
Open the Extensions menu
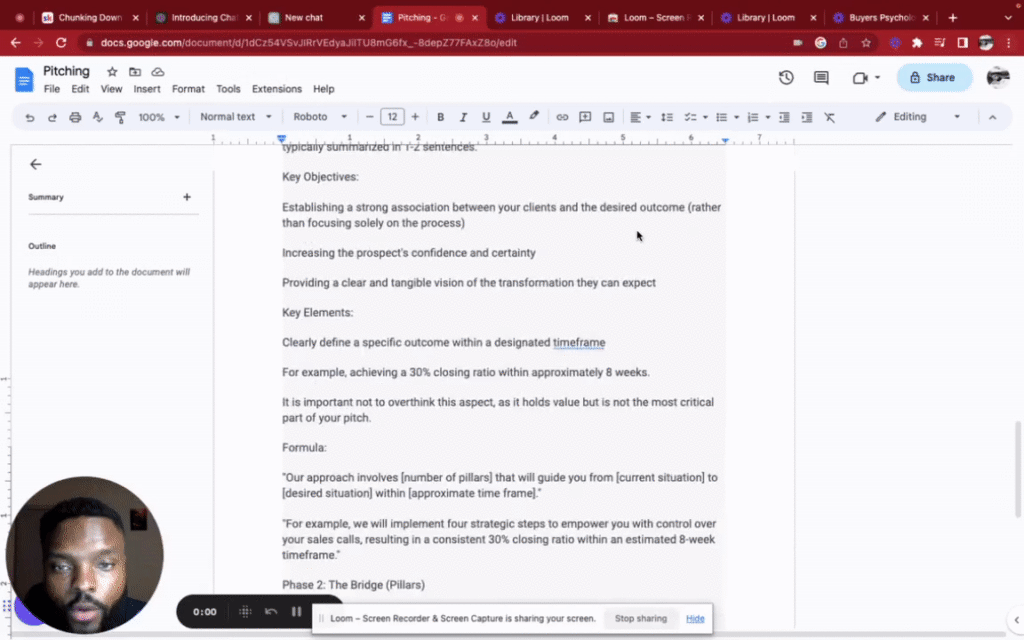(x=277, y=89)
